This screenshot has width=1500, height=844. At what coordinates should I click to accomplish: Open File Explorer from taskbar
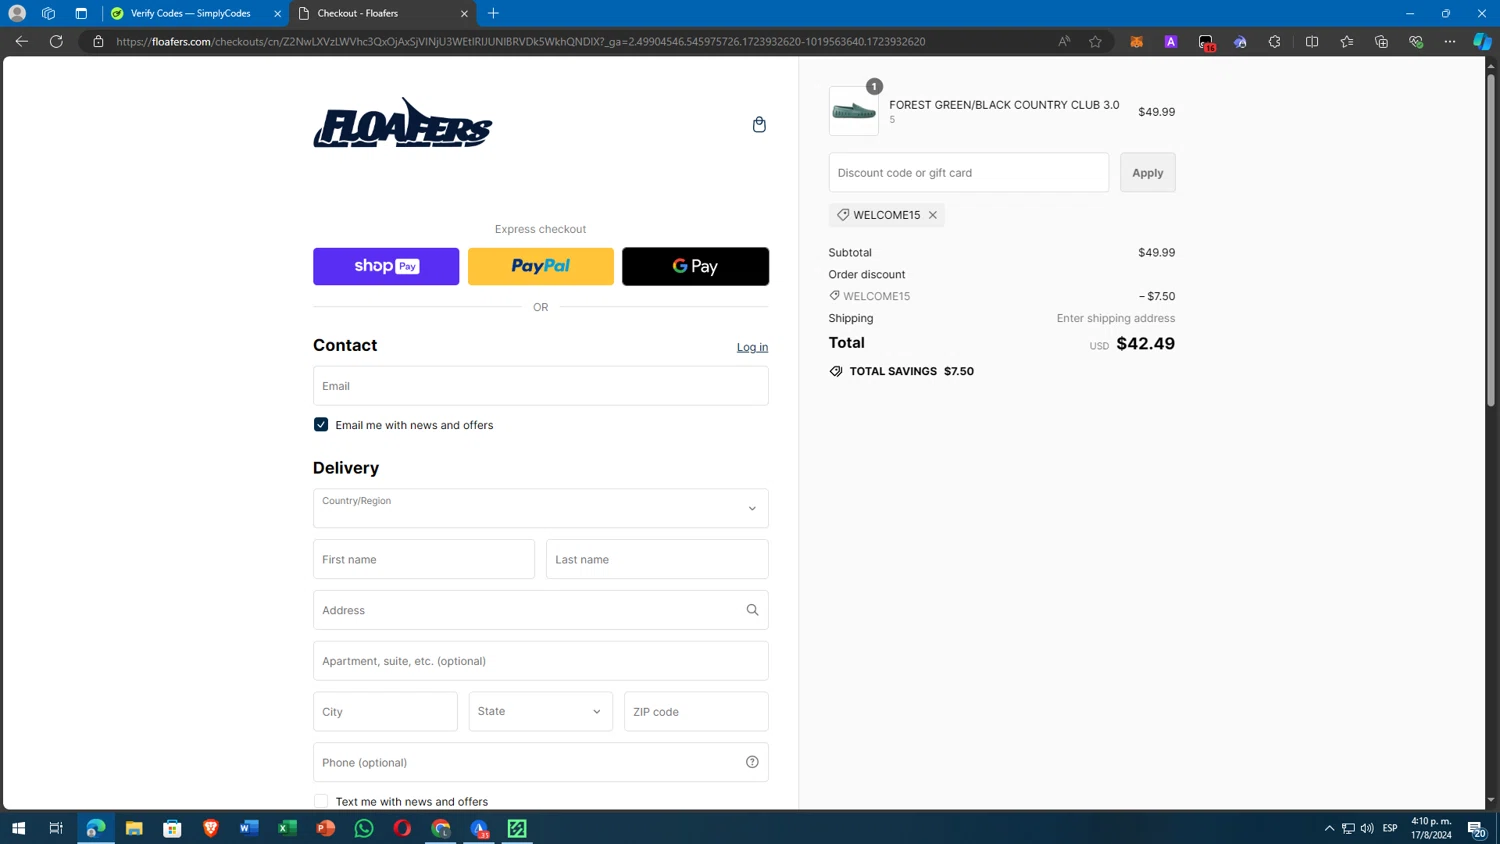click(x=134, y=828)
